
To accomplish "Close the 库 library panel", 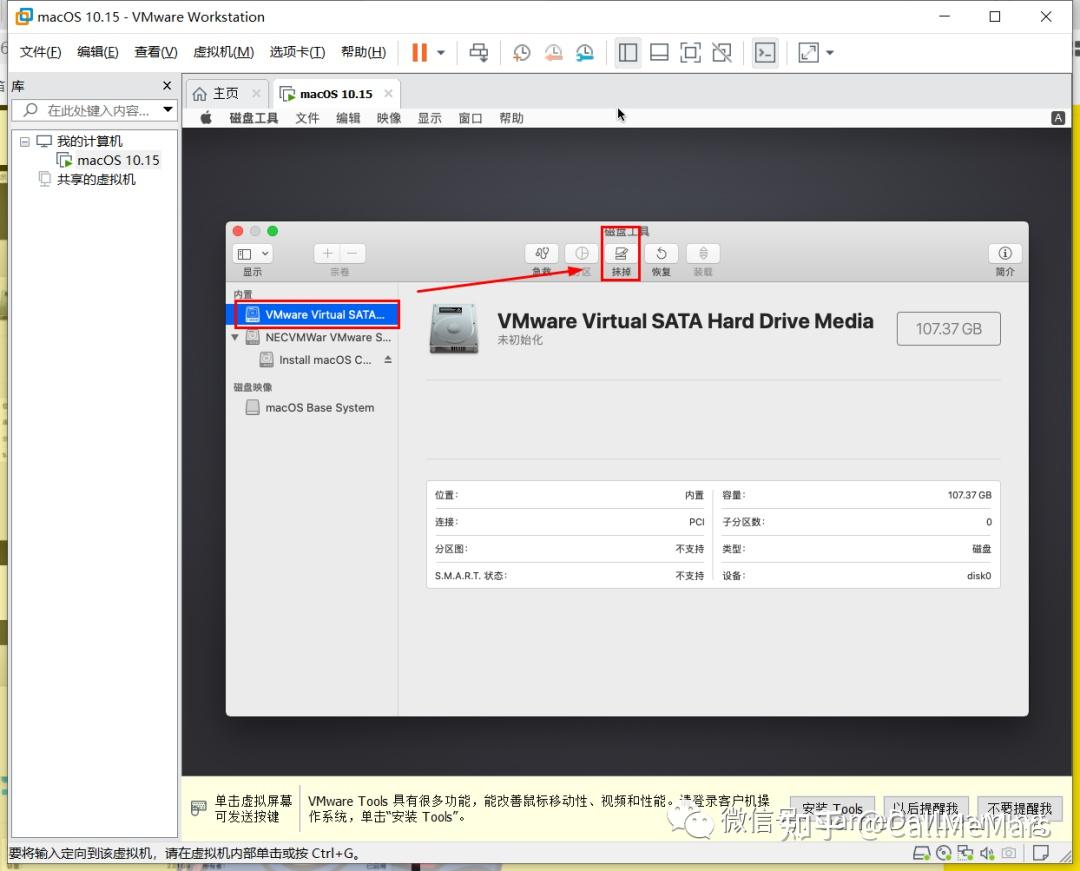I will [167, 85].
